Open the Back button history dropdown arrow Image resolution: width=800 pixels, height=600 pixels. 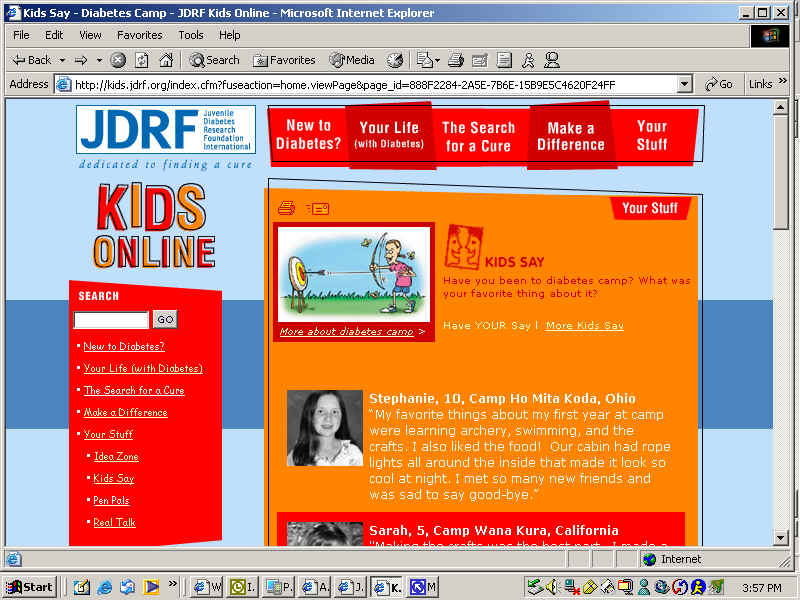click(62, 60)
